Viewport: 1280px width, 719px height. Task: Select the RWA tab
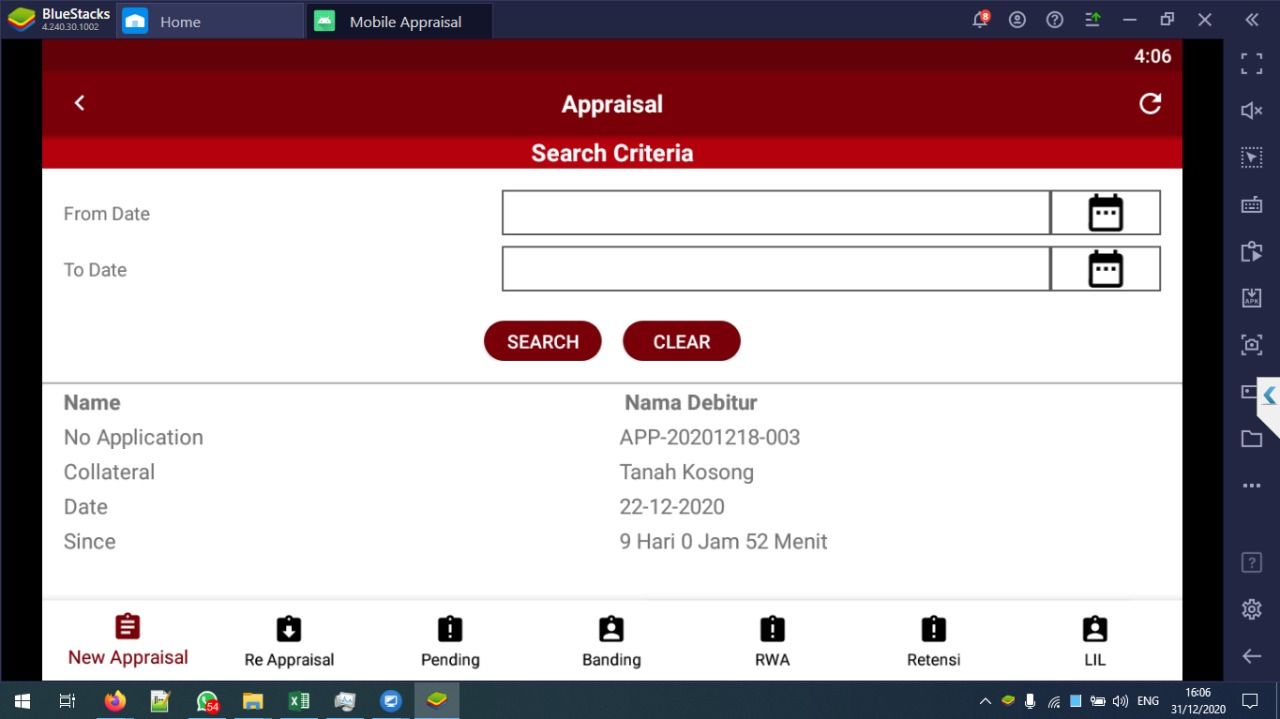click(x=772, y=642)
